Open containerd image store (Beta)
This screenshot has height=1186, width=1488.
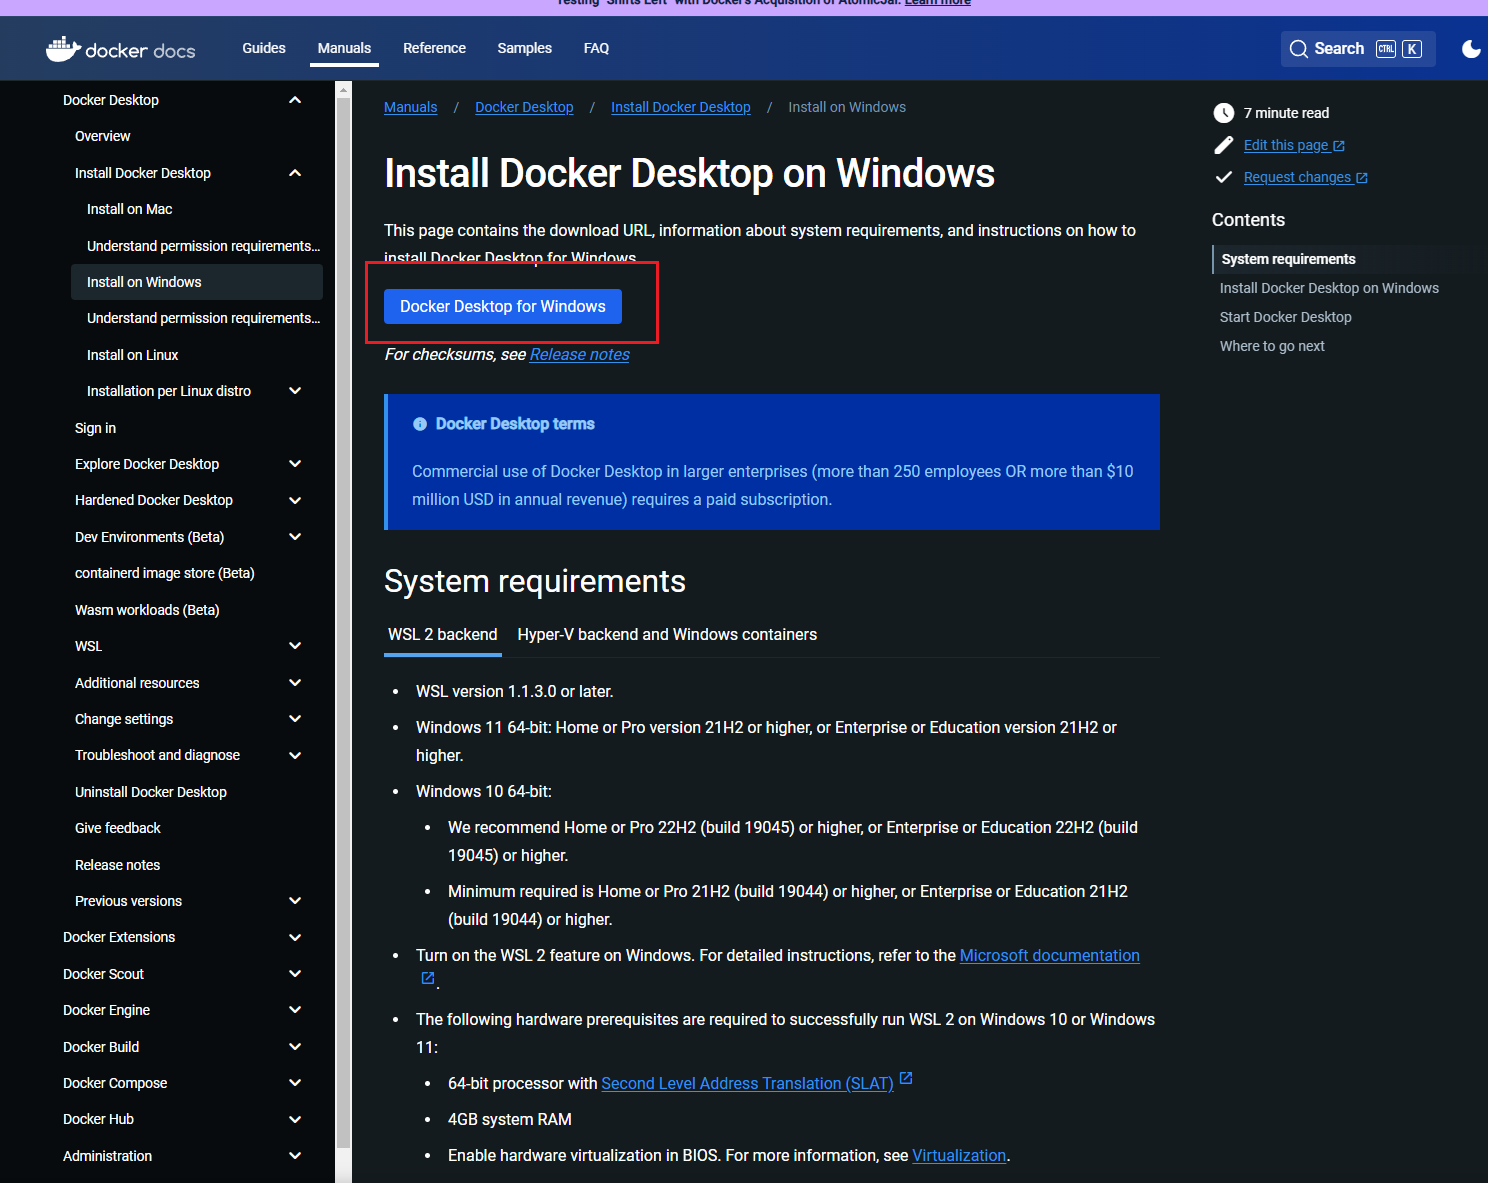point(165,573)
